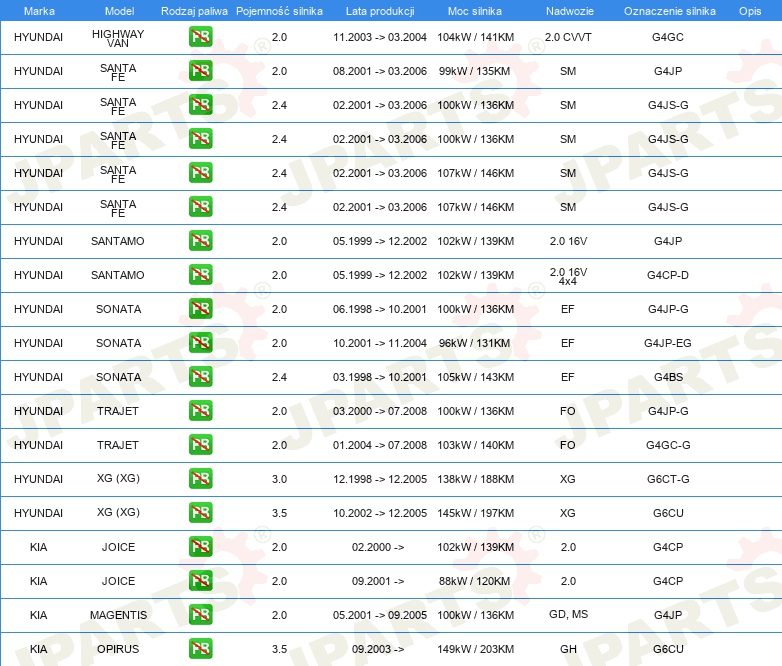
Task: Click the Moc silnika column header
Action: tap(475, 11)
